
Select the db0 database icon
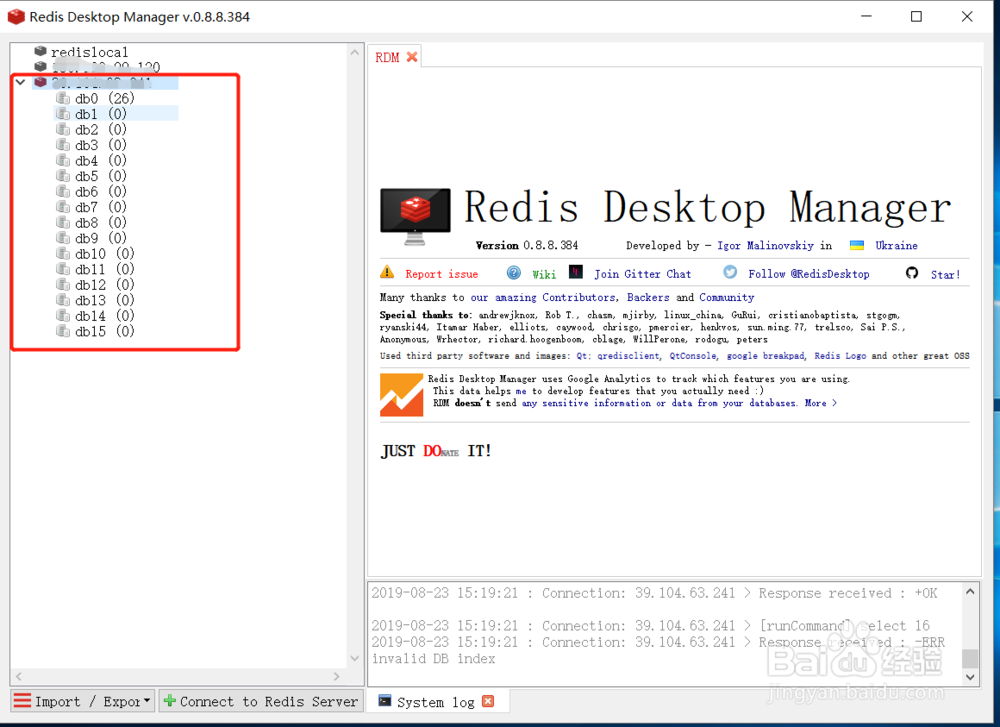63,98
